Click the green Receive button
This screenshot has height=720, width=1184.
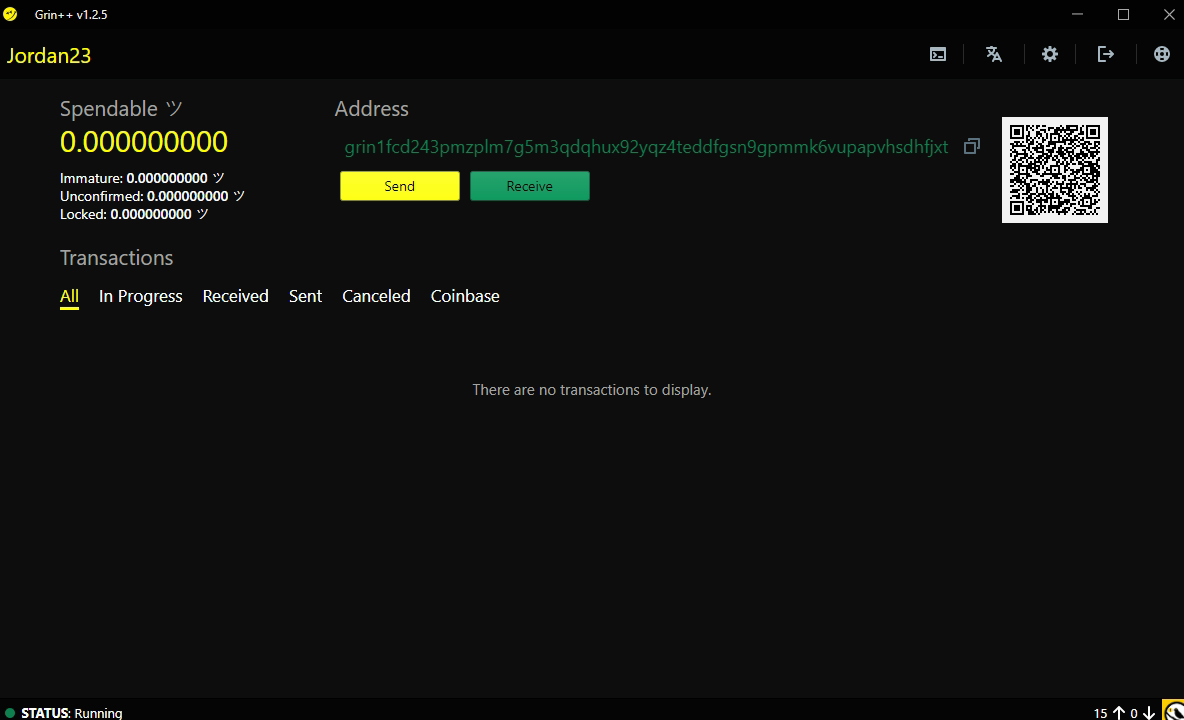pyautogui.click(x=529, y=186)
